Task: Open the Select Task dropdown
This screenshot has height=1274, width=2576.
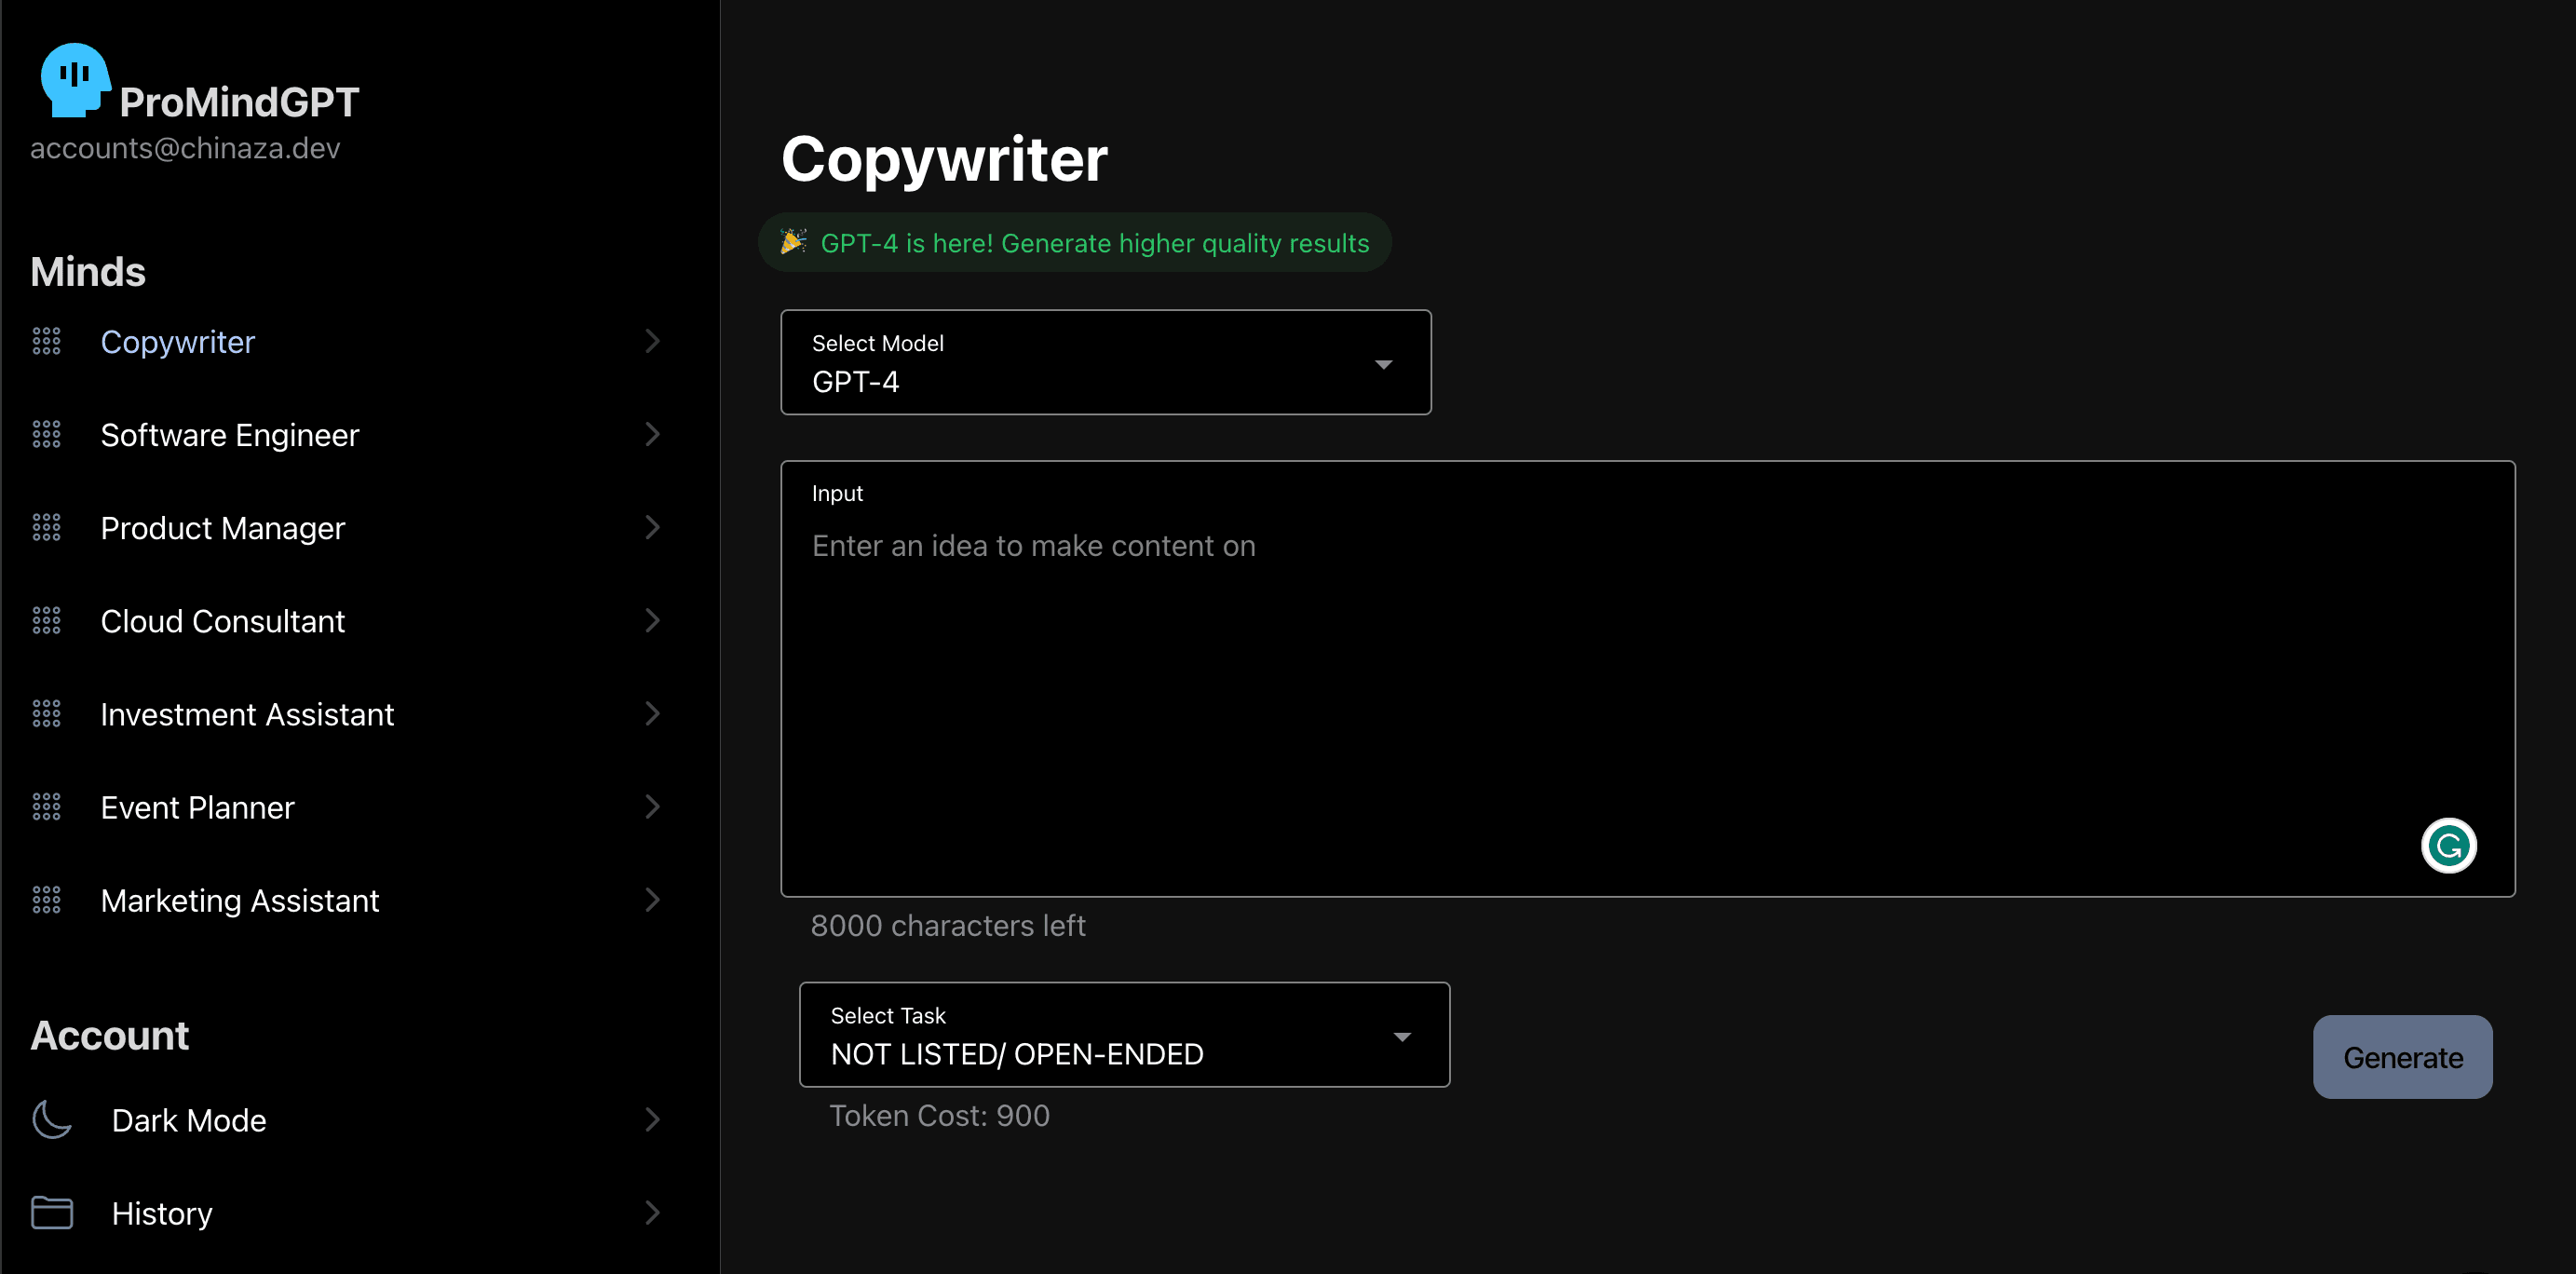Action: [1124, 1035]
